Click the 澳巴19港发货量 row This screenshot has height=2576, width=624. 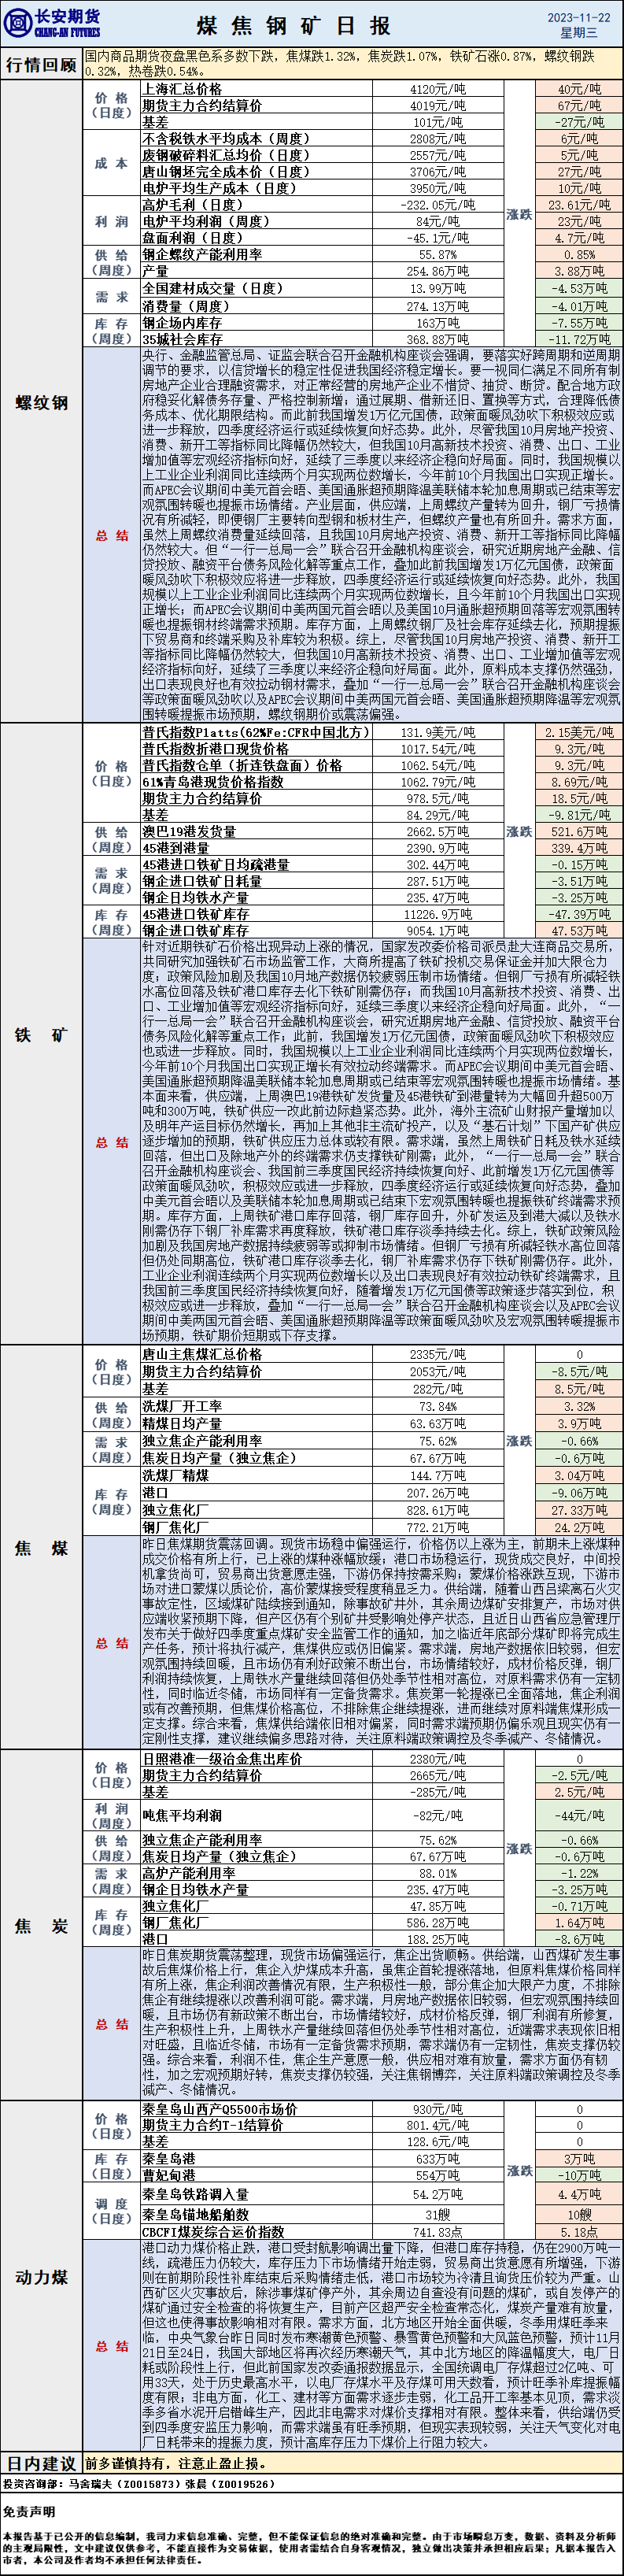point(189,831)
